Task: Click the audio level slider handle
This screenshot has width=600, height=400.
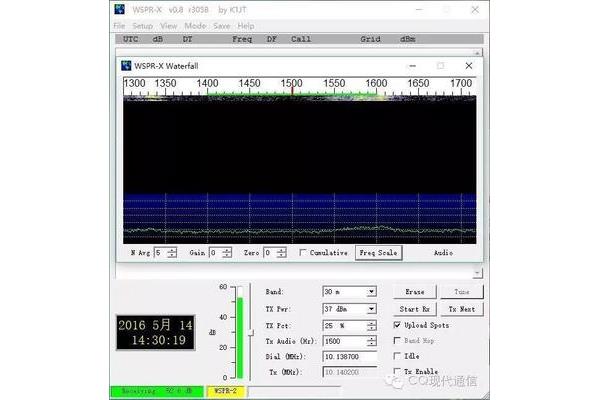Action: tap(251, 333)
